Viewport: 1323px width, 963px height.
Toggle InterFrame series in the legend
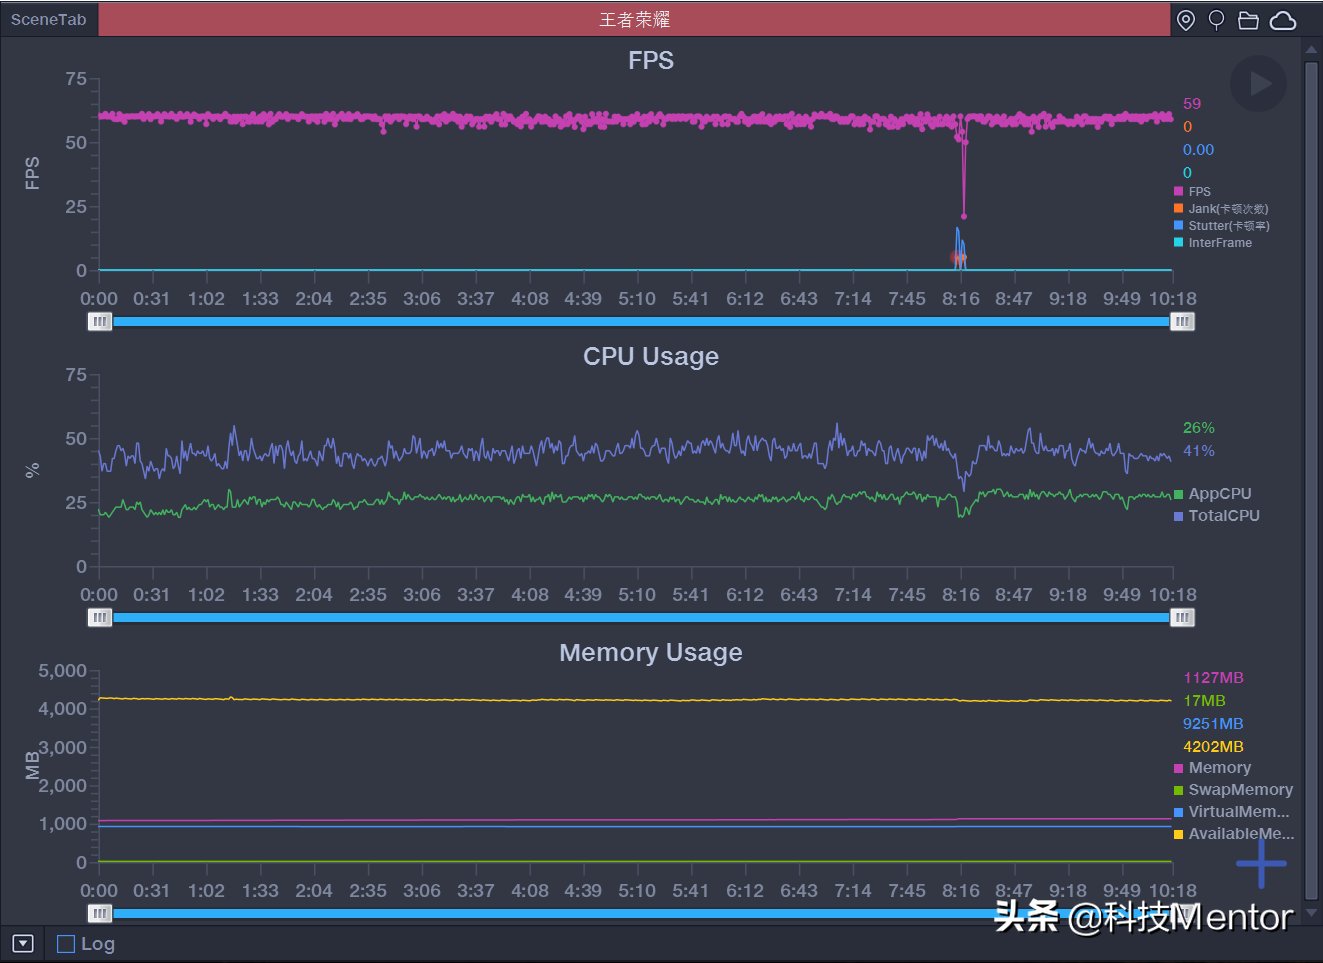[x=1213, y=242]
